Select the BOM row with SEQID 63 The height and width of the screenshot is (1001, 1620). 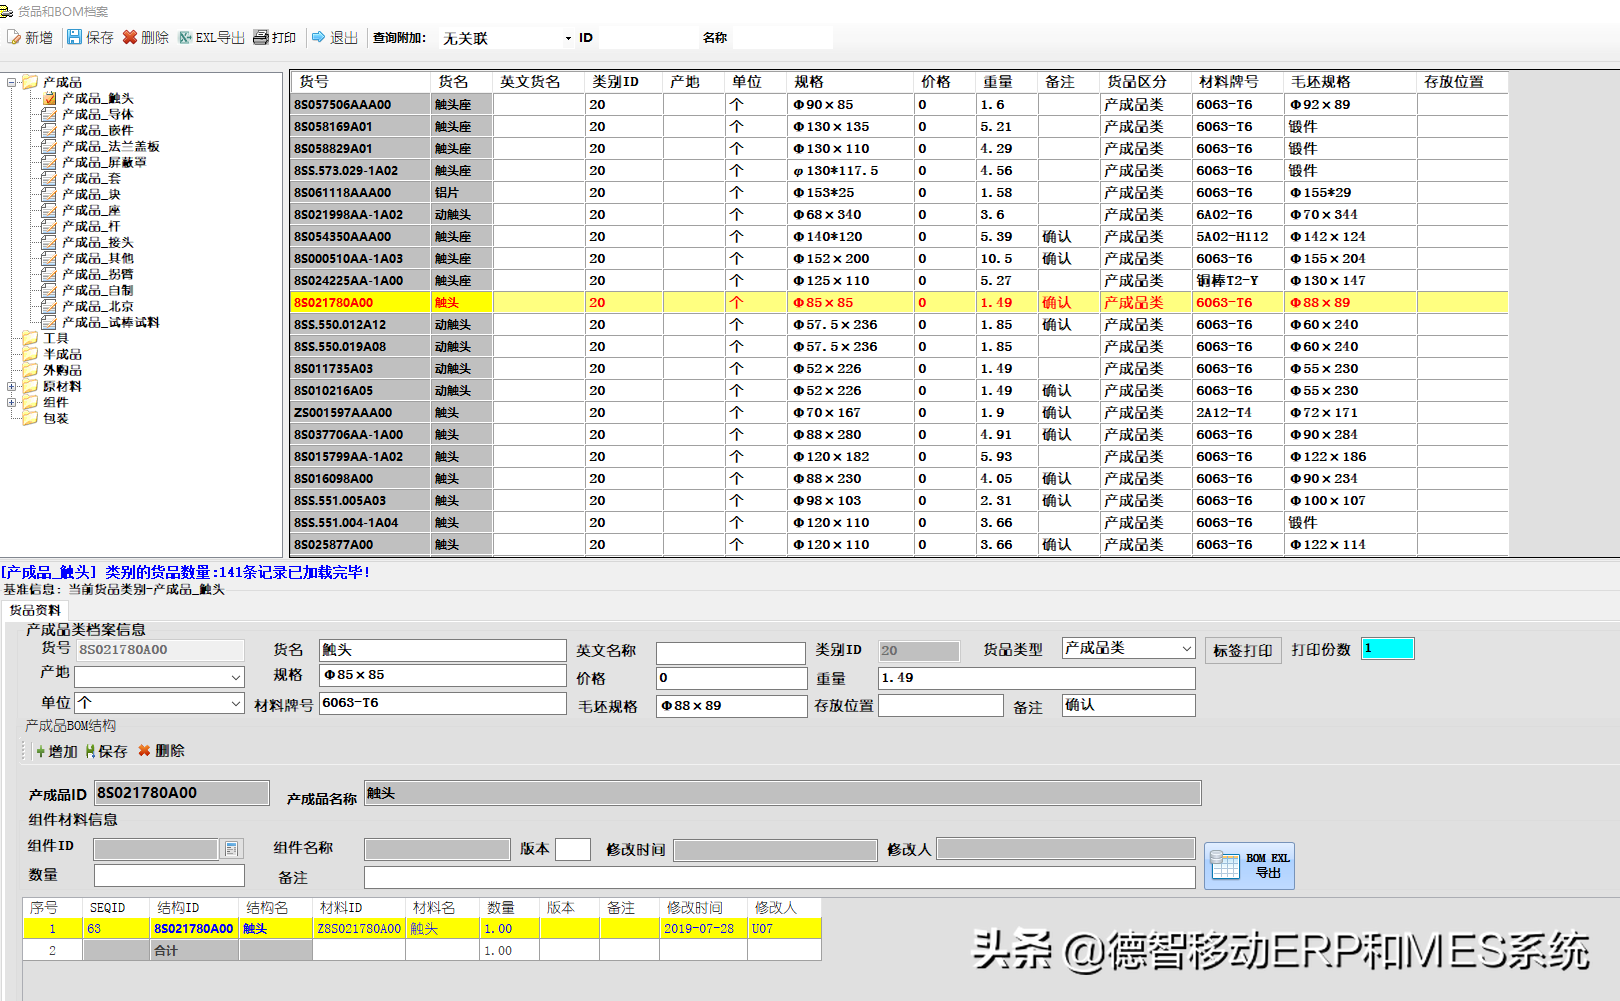point(422,928)
